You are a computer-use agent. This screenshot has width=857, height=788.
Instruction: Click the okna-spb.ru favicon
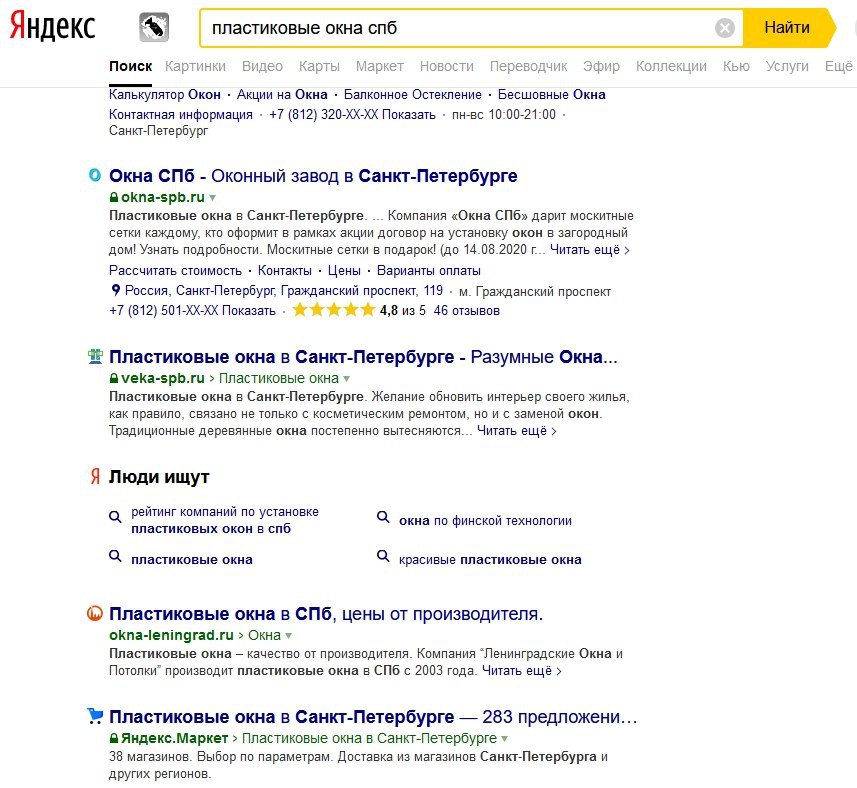tap(95, 175)
